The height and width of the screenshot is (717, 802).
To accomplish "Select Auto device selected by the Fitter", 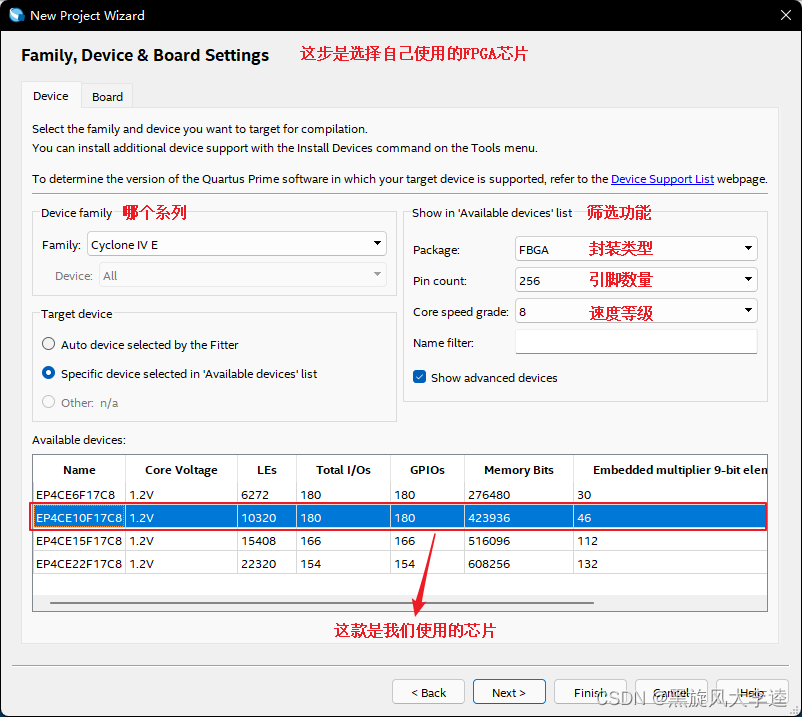I will tap(49, 344).
